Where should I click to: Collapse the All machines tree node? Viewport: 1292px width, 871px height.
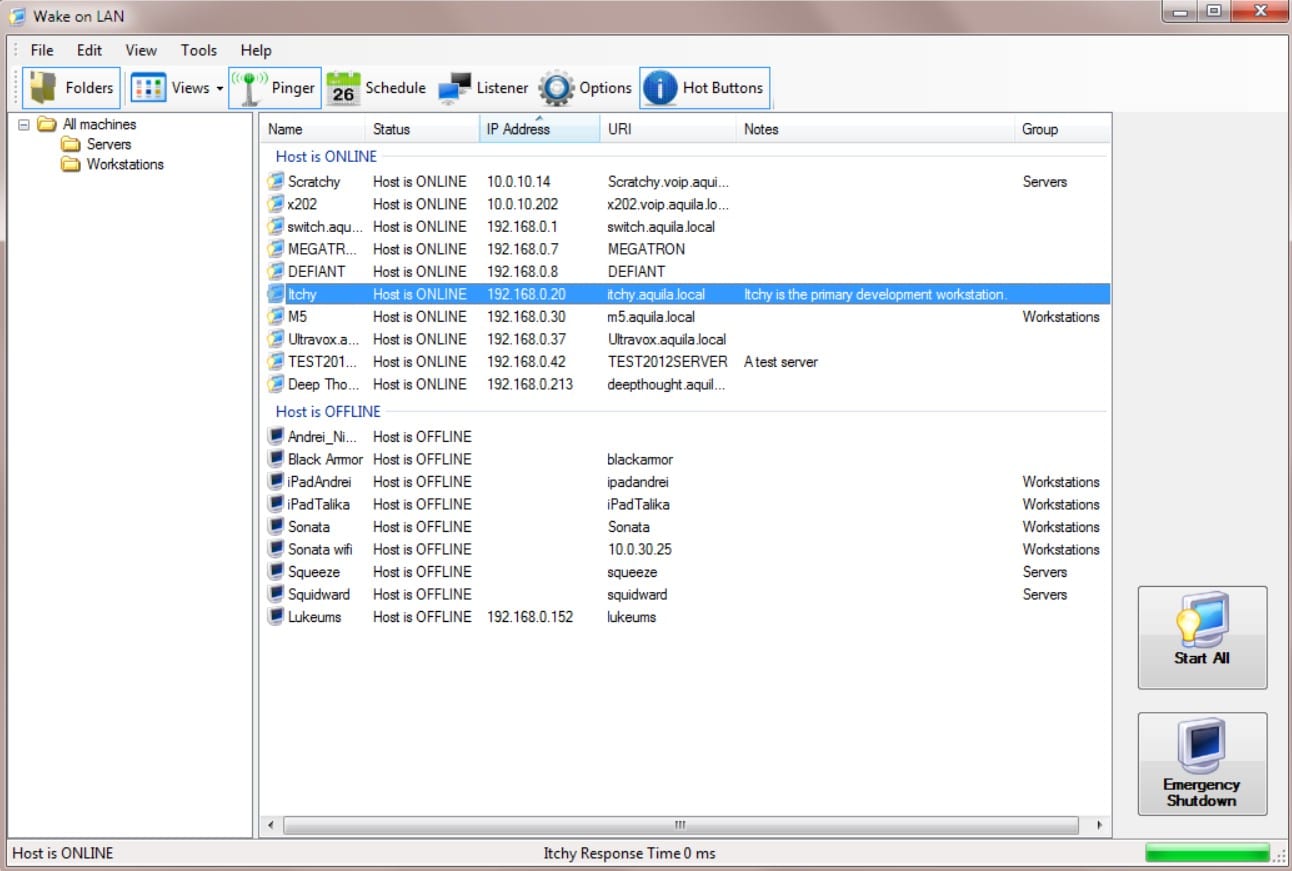[x=25, y=125]
